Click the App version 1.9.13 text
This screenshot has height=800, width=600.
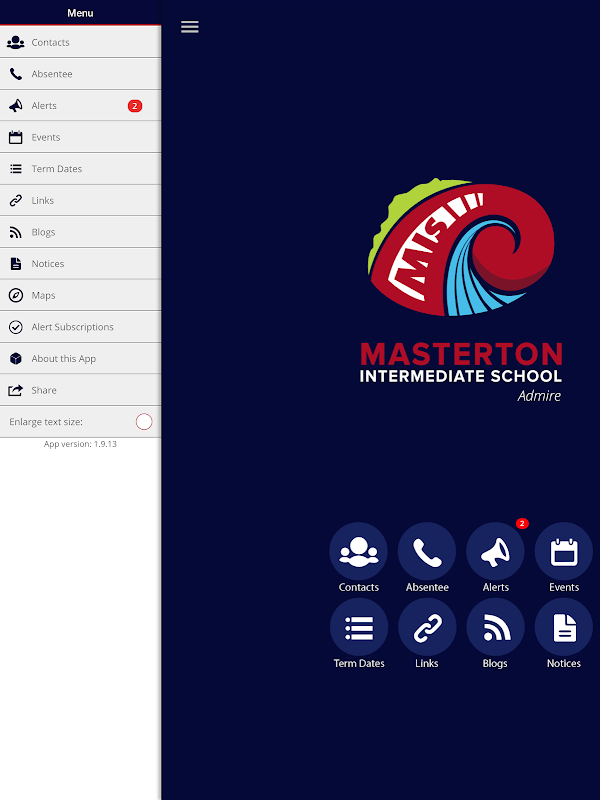click(80, 444)
